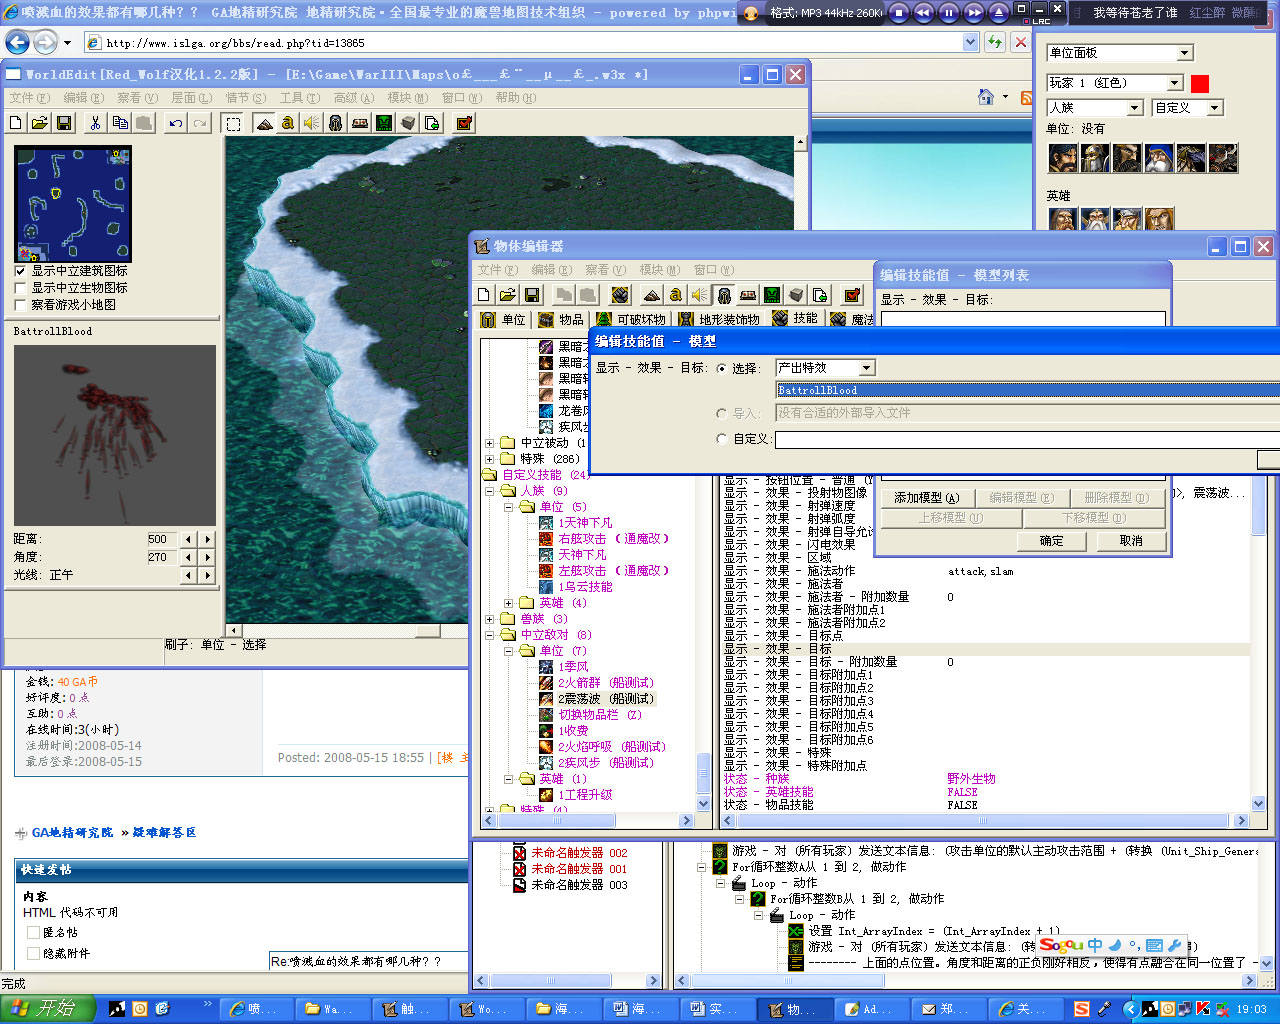
Task: Open 人族 race dropdown in unit palette
Action: 1134,108
